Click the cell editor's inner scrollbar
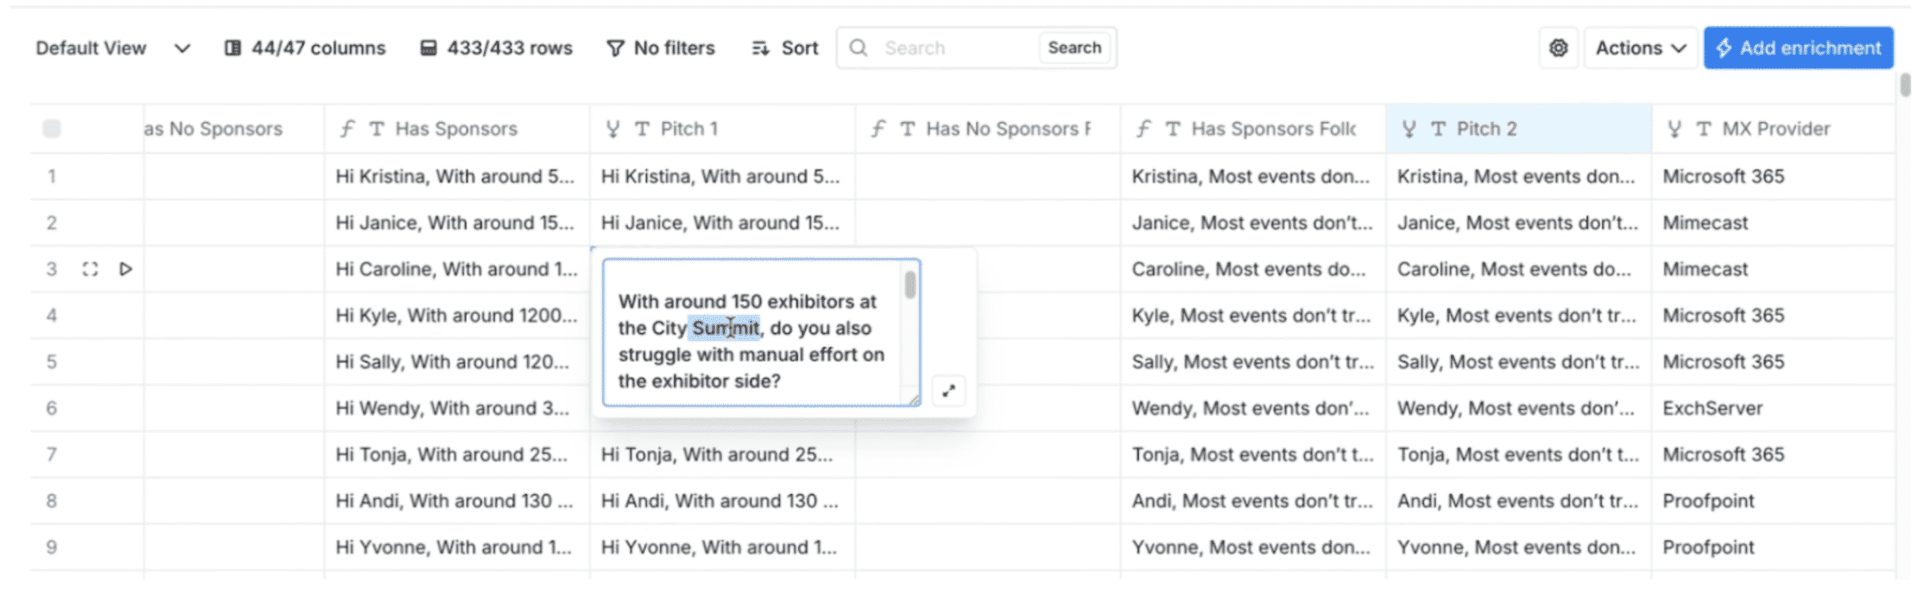 point(910,285)
